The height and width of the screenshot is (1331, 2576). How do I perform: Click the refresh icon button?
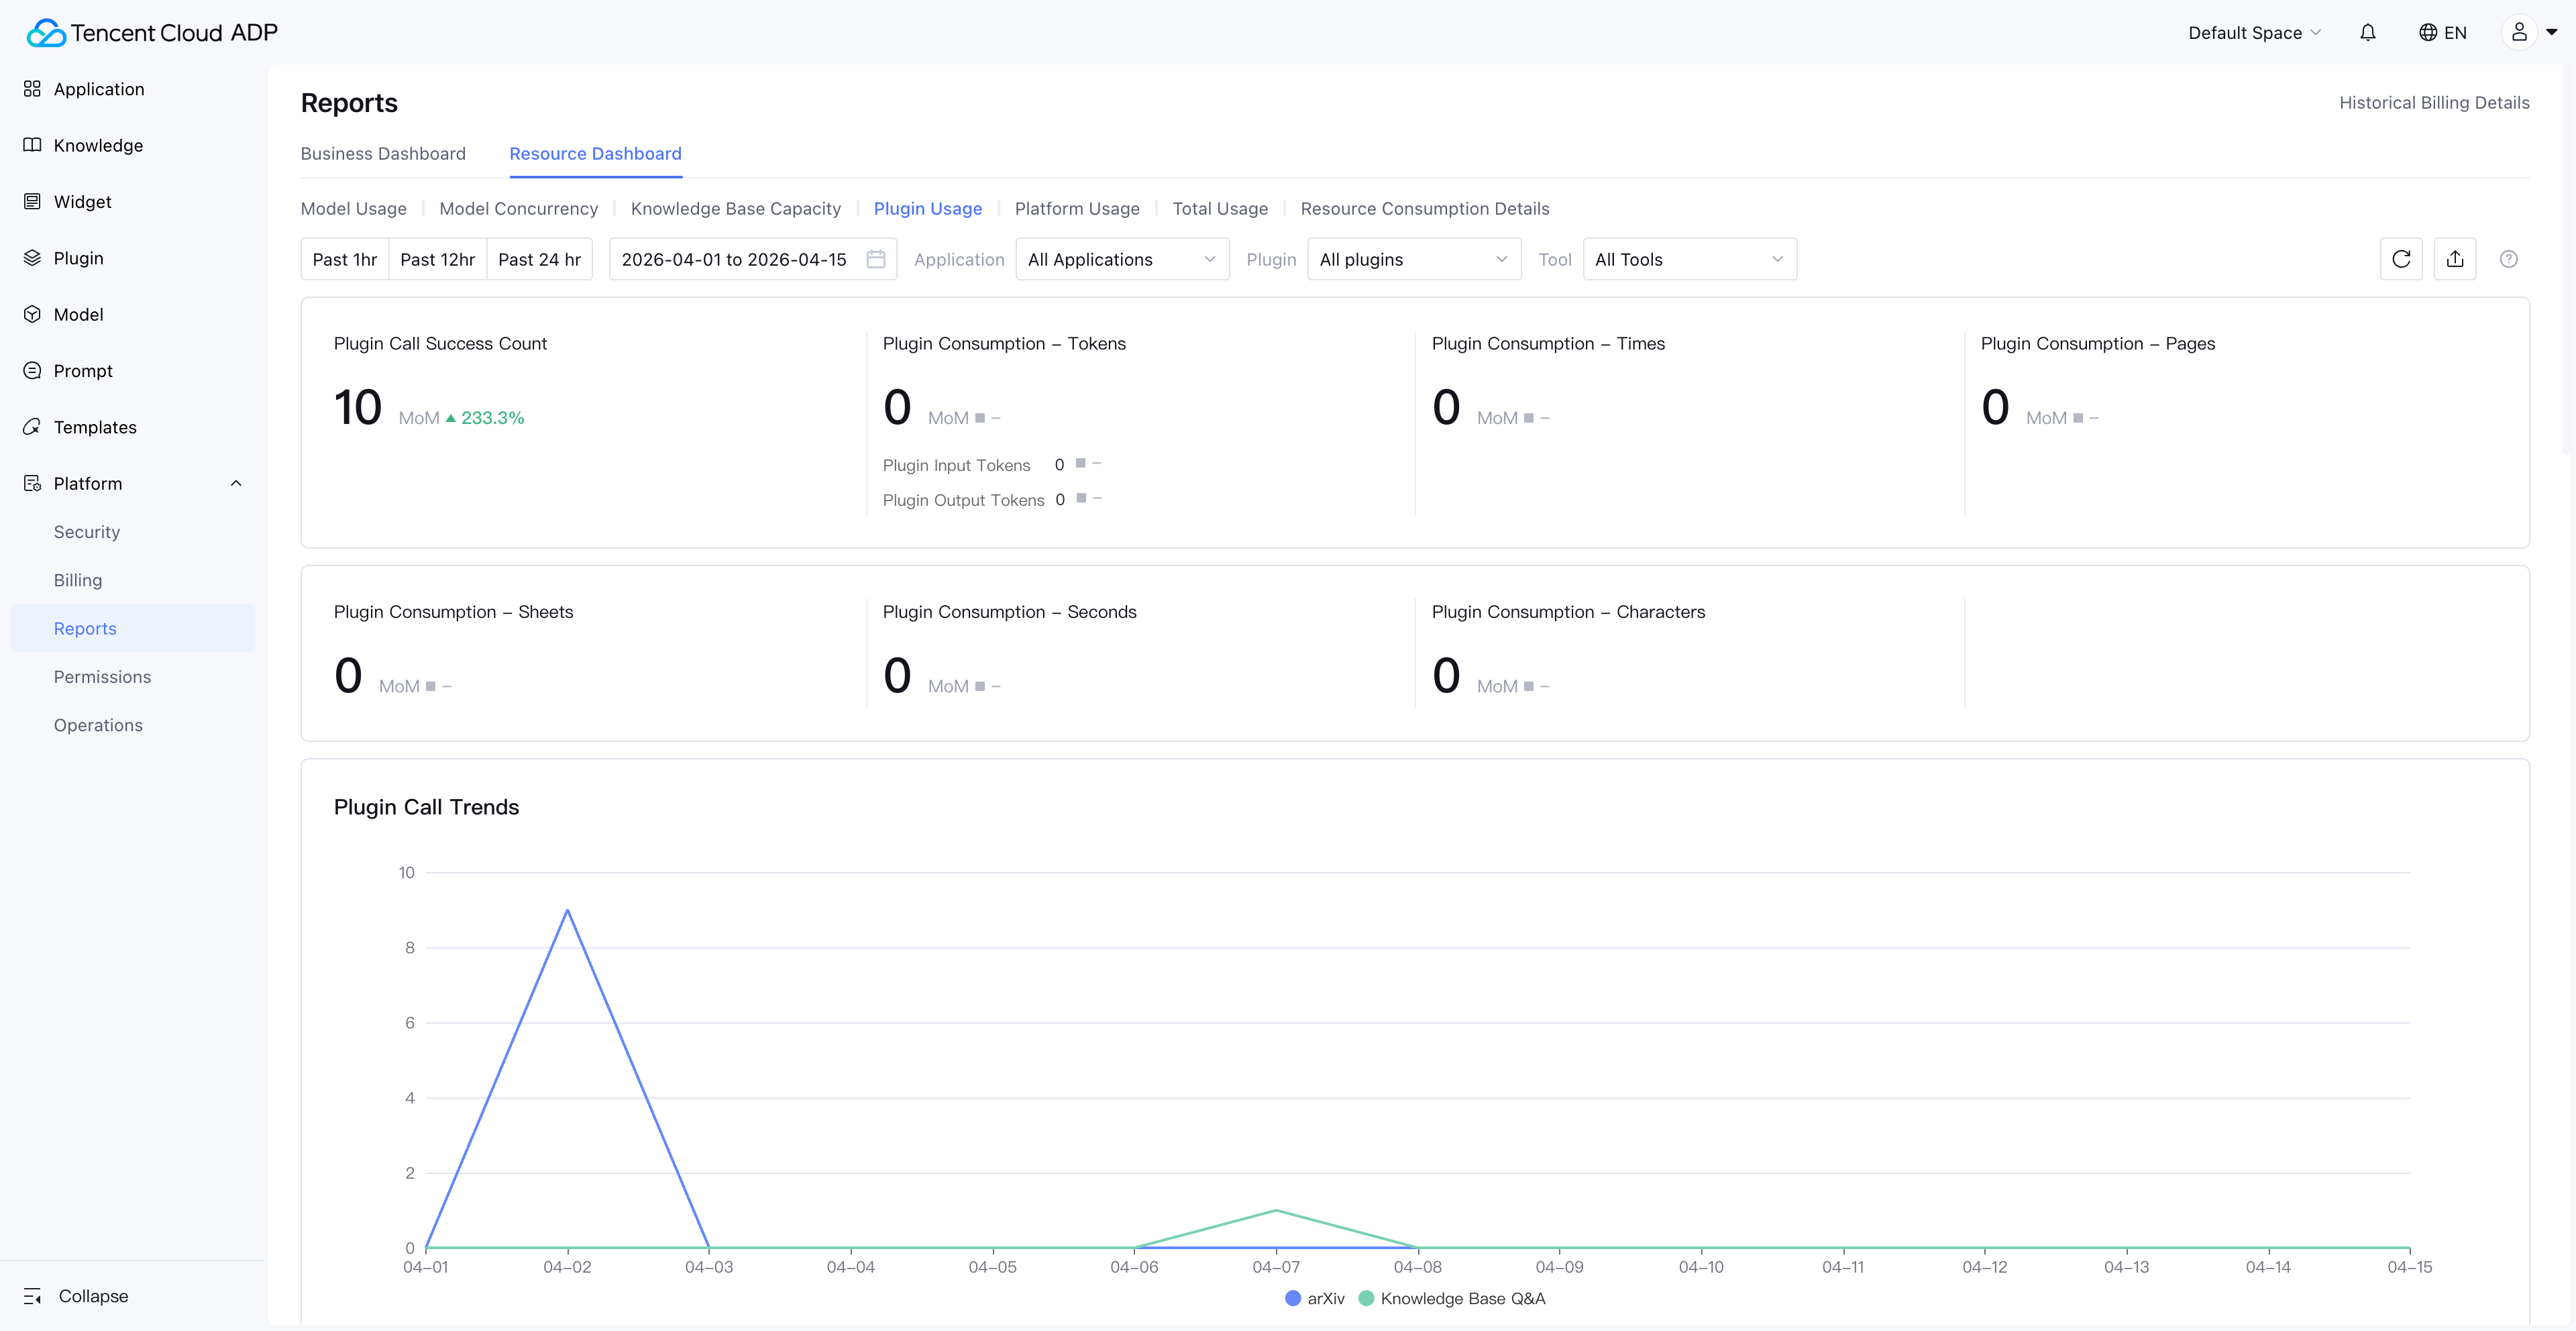pos(2400,259)
